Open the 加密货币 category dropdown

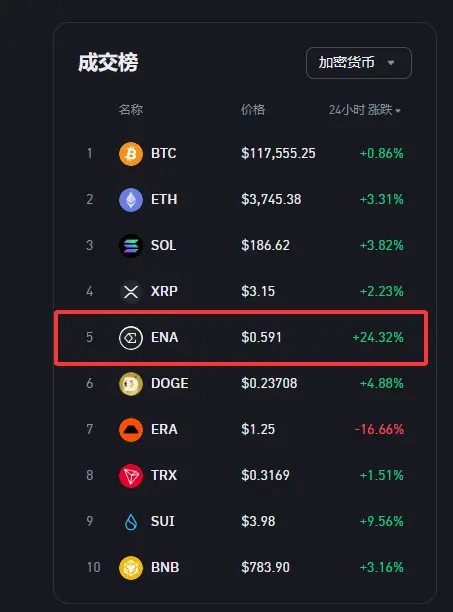pos(359,63)
